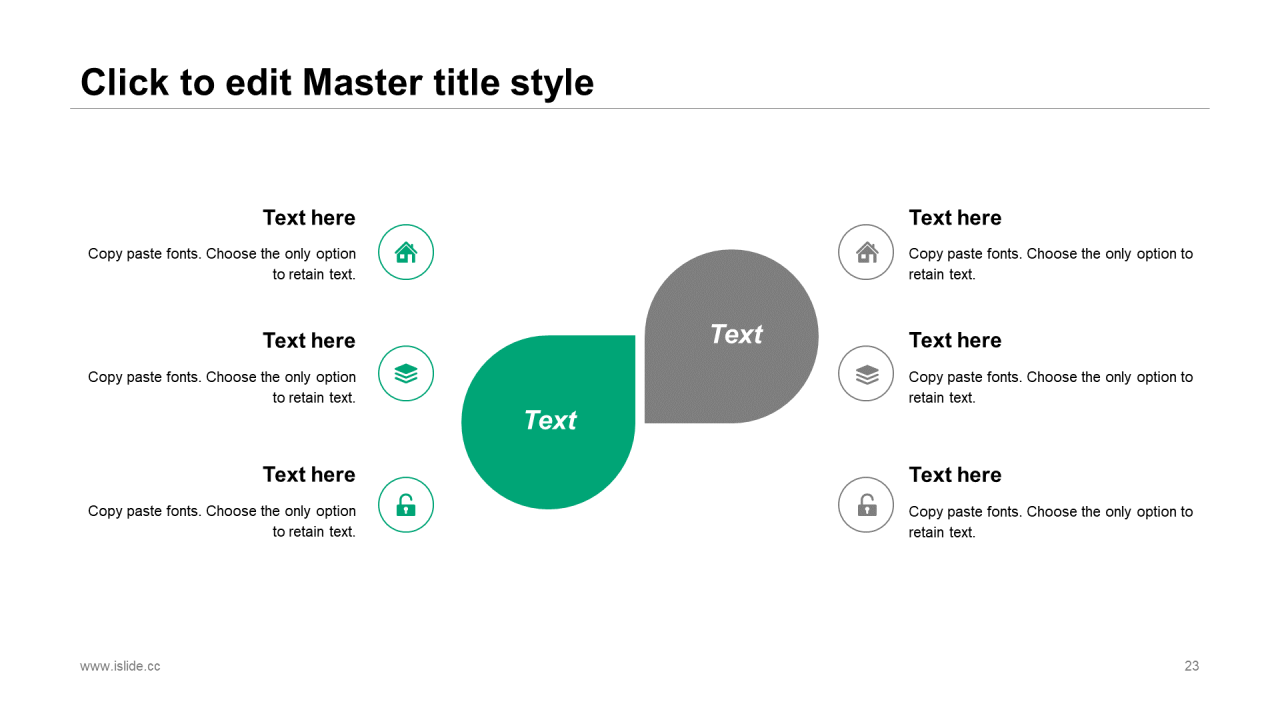Select 'Text here' heading beside gray layers icon
The width and height of the screenshot is (1280, 720).
(x=955, y=341)
